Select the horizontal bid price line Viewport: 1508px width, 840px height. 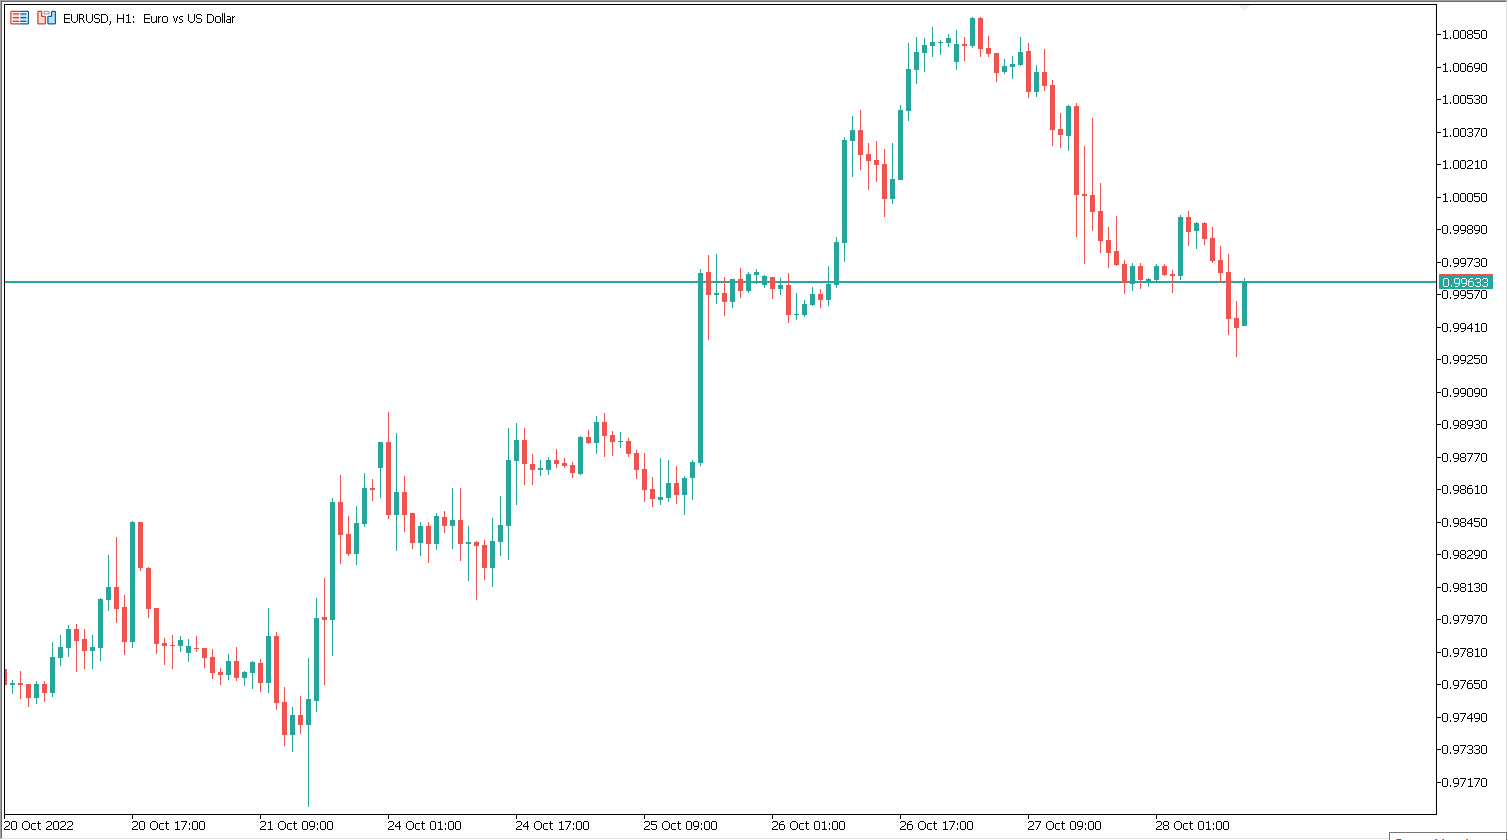click(720, 283)
